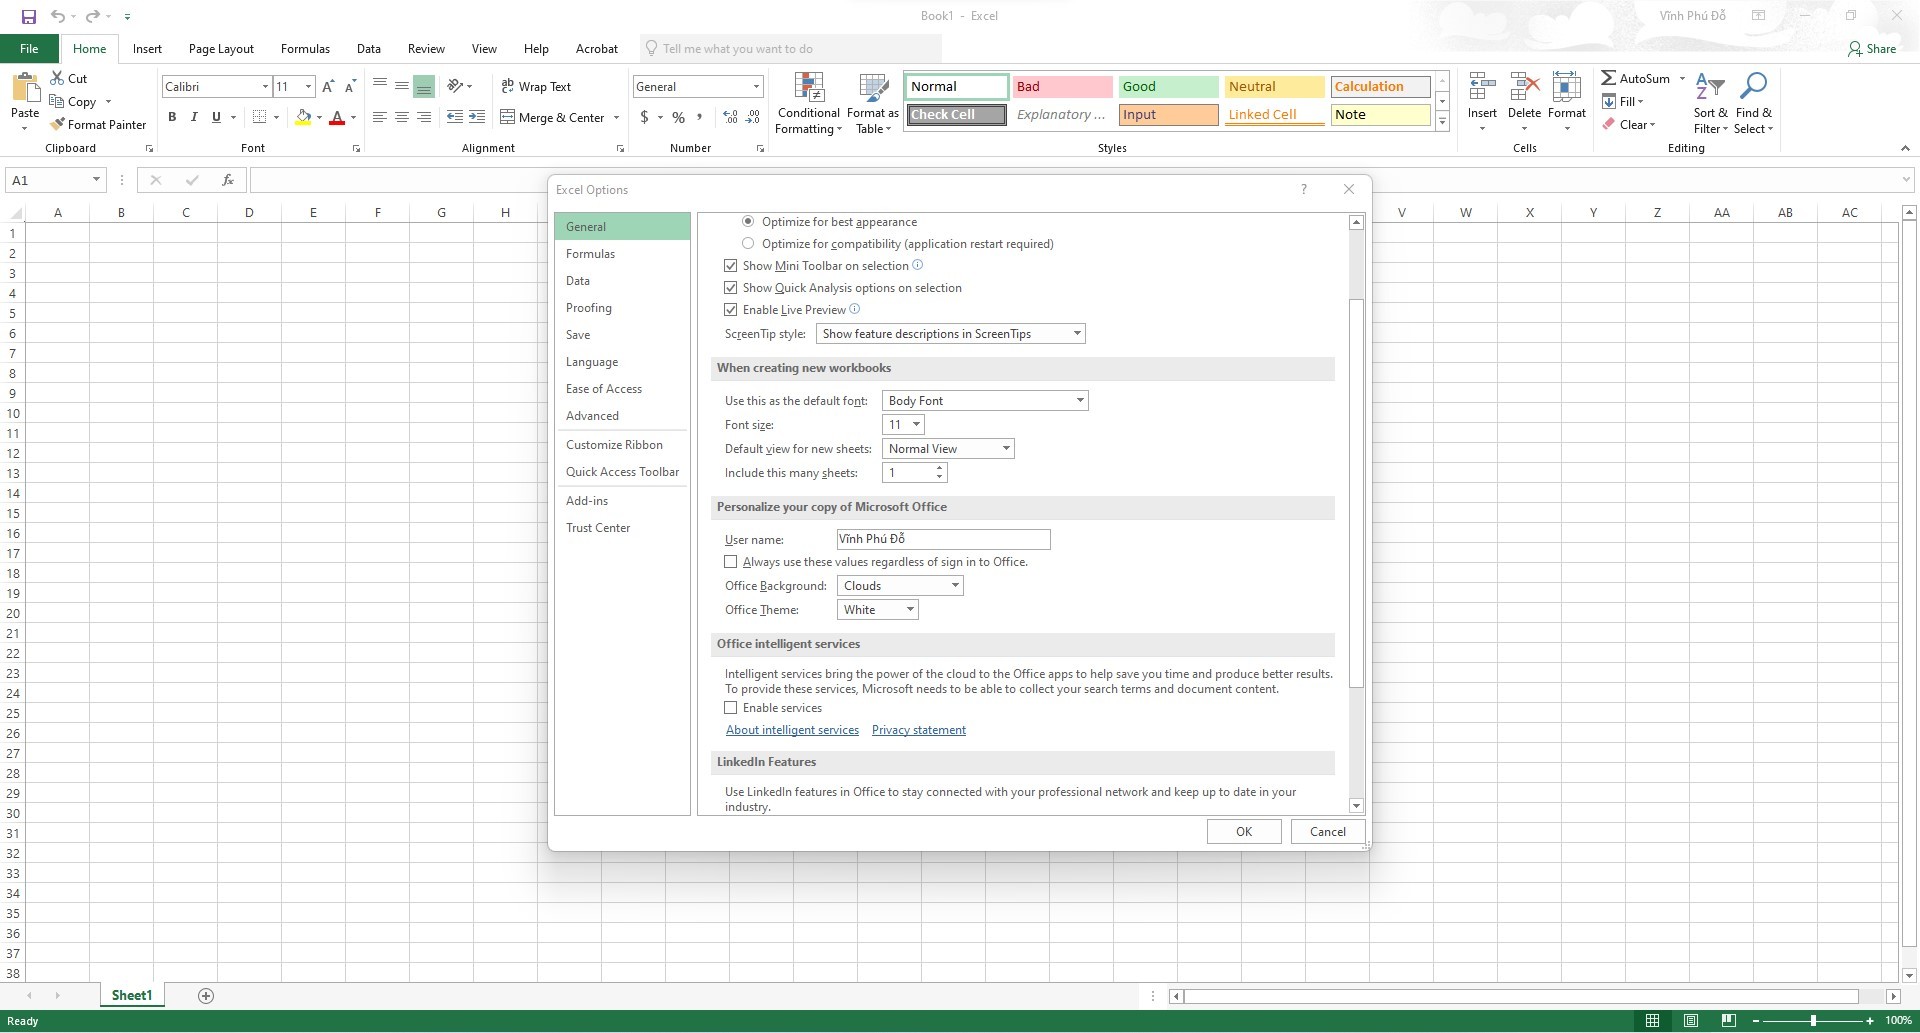Click Decrease Decimal icon
This screenshot has height=1033, width=1920.
click(x=753, y=117)
